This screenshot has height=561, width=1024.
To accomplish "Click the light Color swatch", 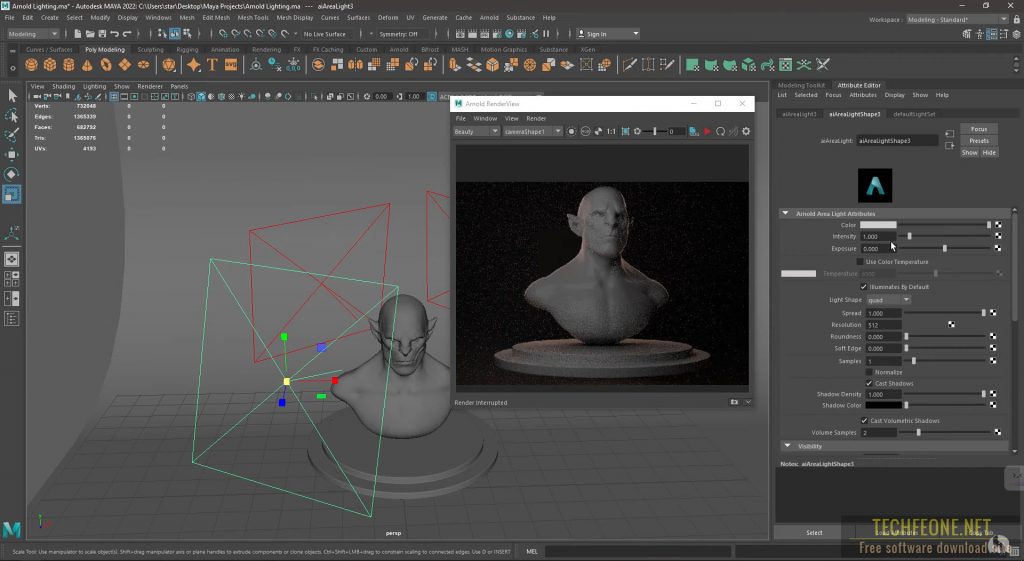I will (878, 225).
